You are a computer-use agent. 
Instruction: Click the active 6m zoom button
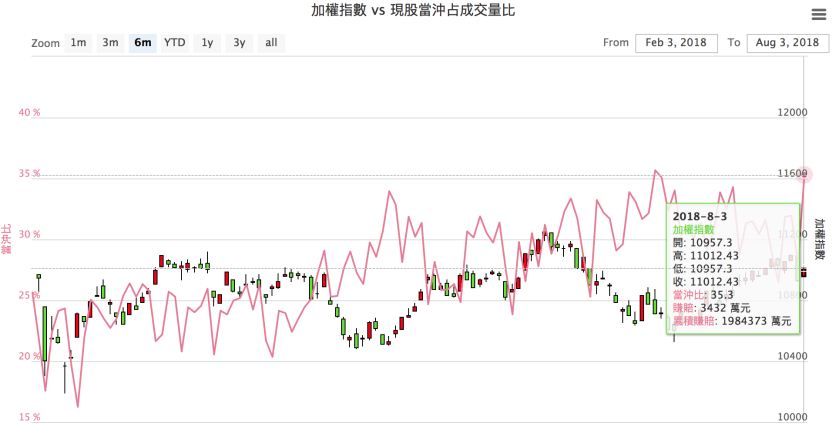tap(143, 43)
